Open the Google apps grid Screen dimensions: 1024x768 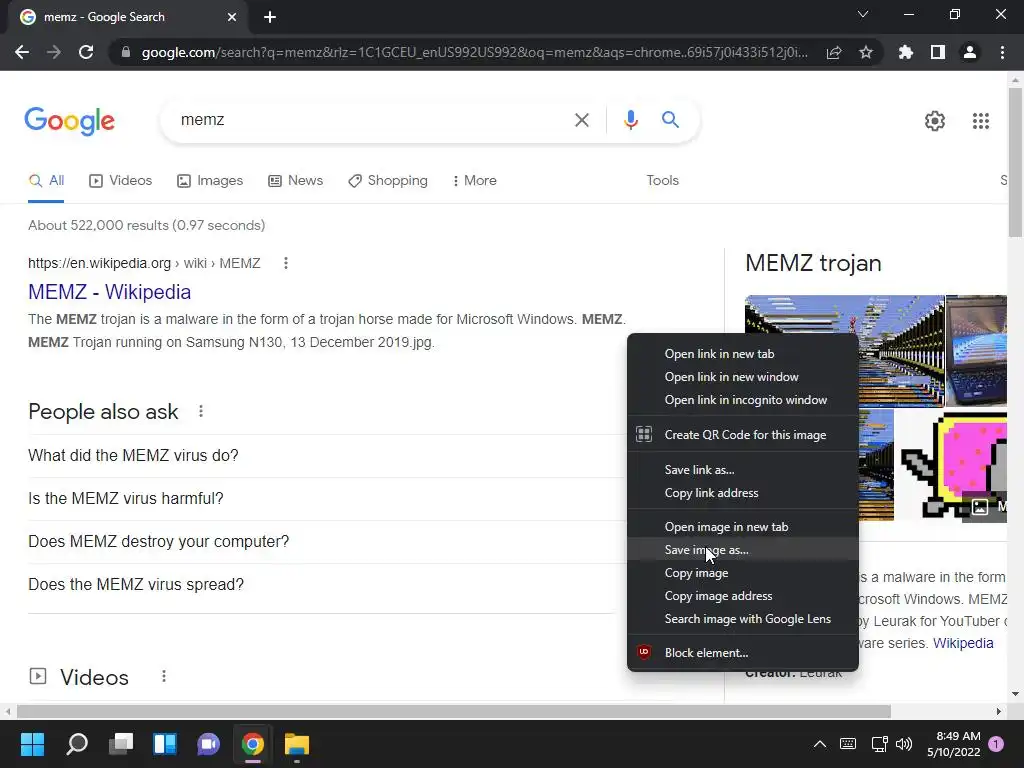[981, 121]
